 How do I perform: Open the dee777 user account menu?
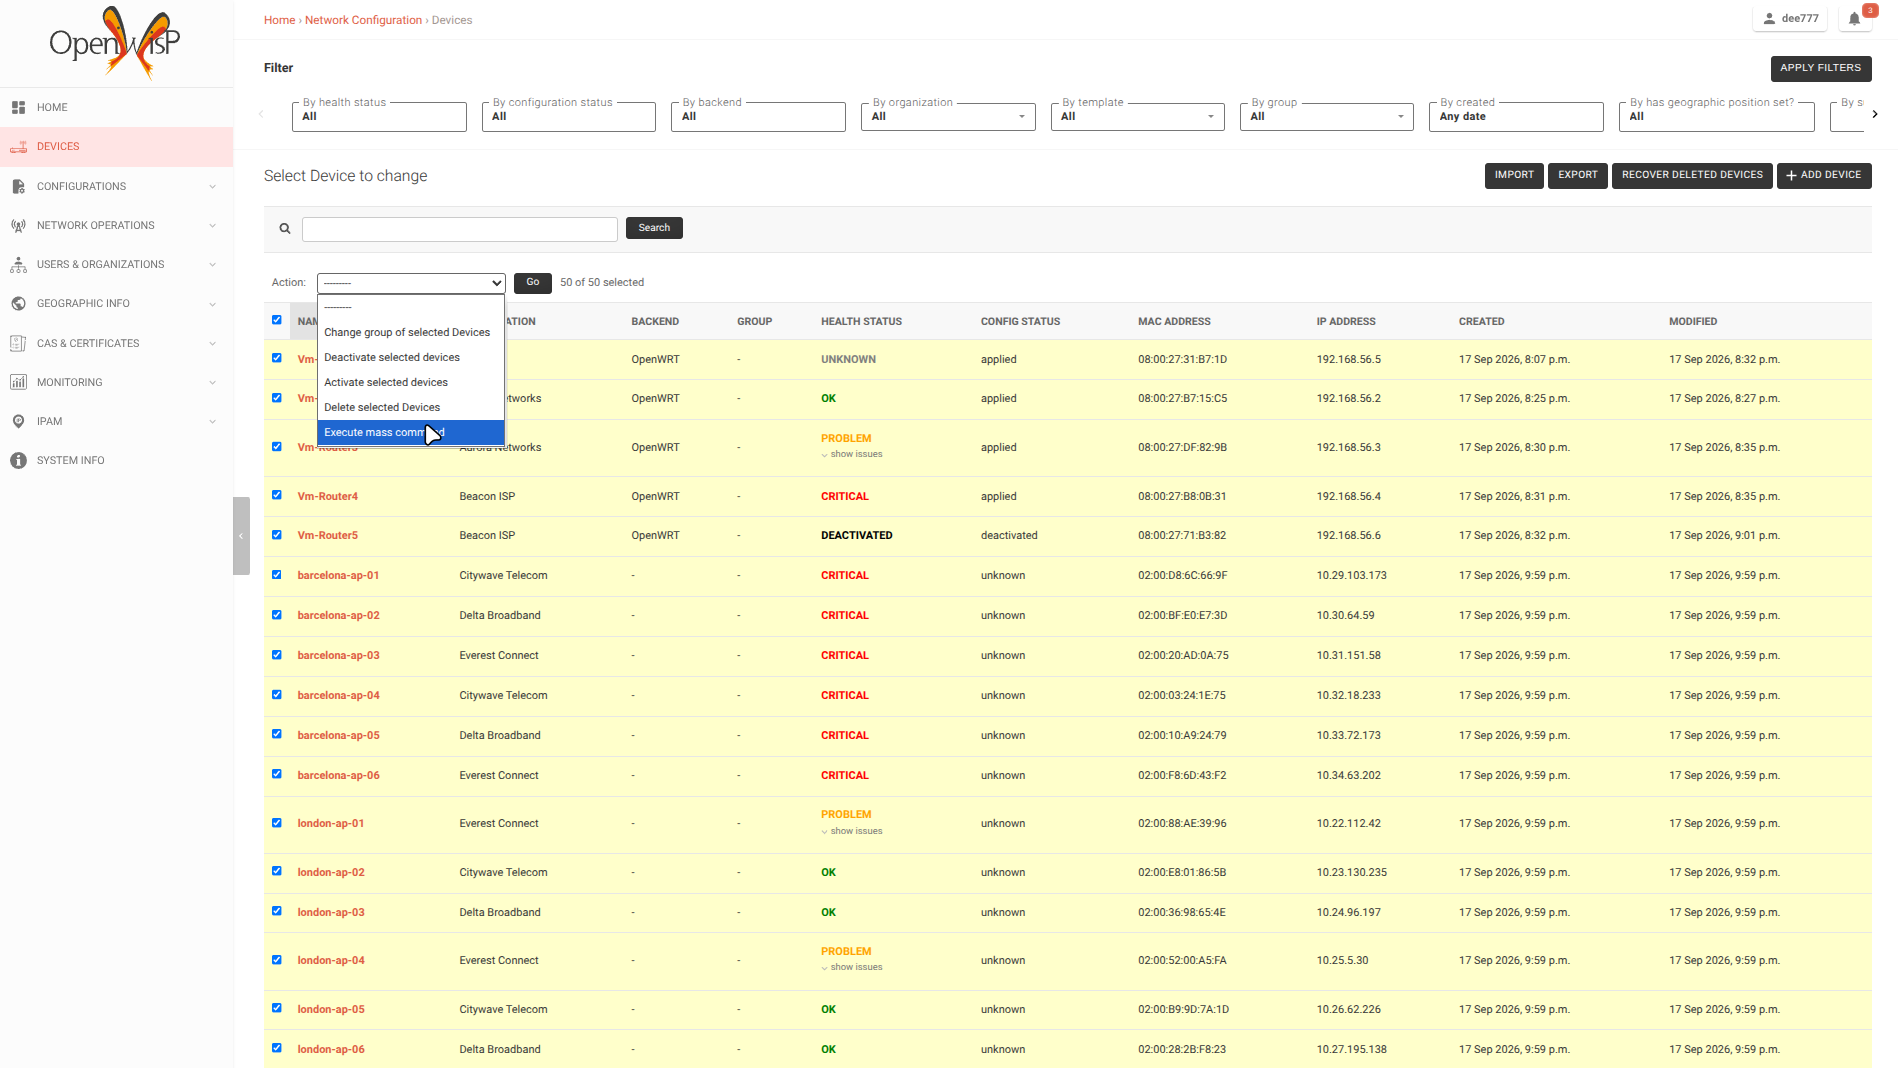pyautogui.click(x=1790, y=18)
